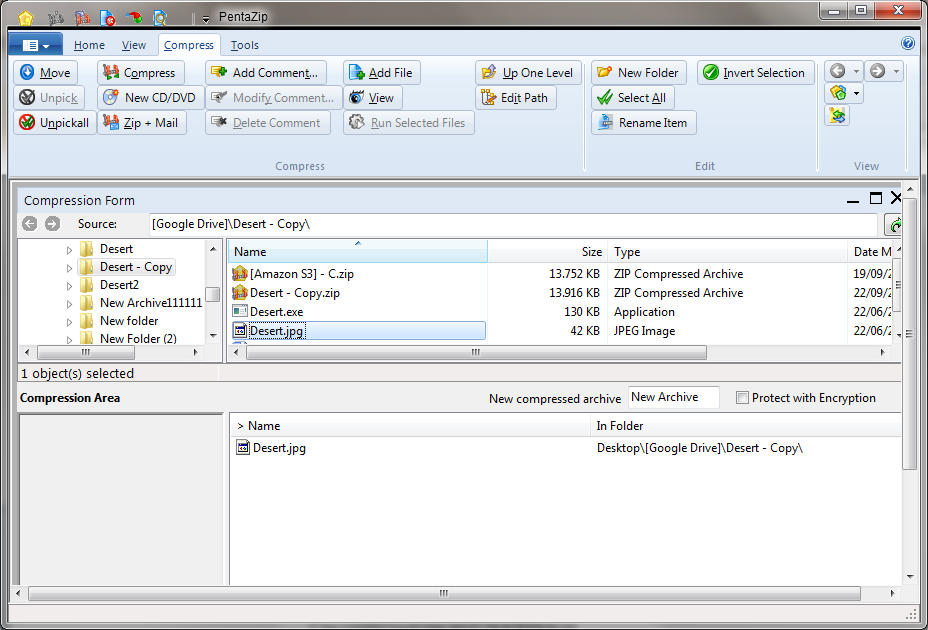Click the Add File button
The width and height of the screenshot is (928, 630).
point(382,73)
